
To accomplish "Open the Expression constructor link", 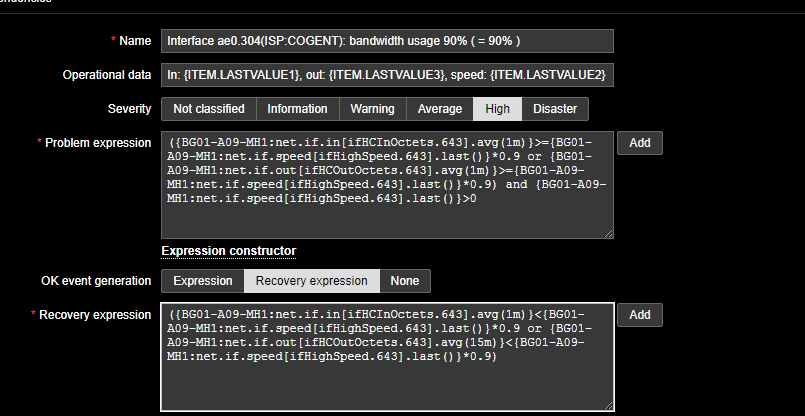I will [x=228, y=250].
